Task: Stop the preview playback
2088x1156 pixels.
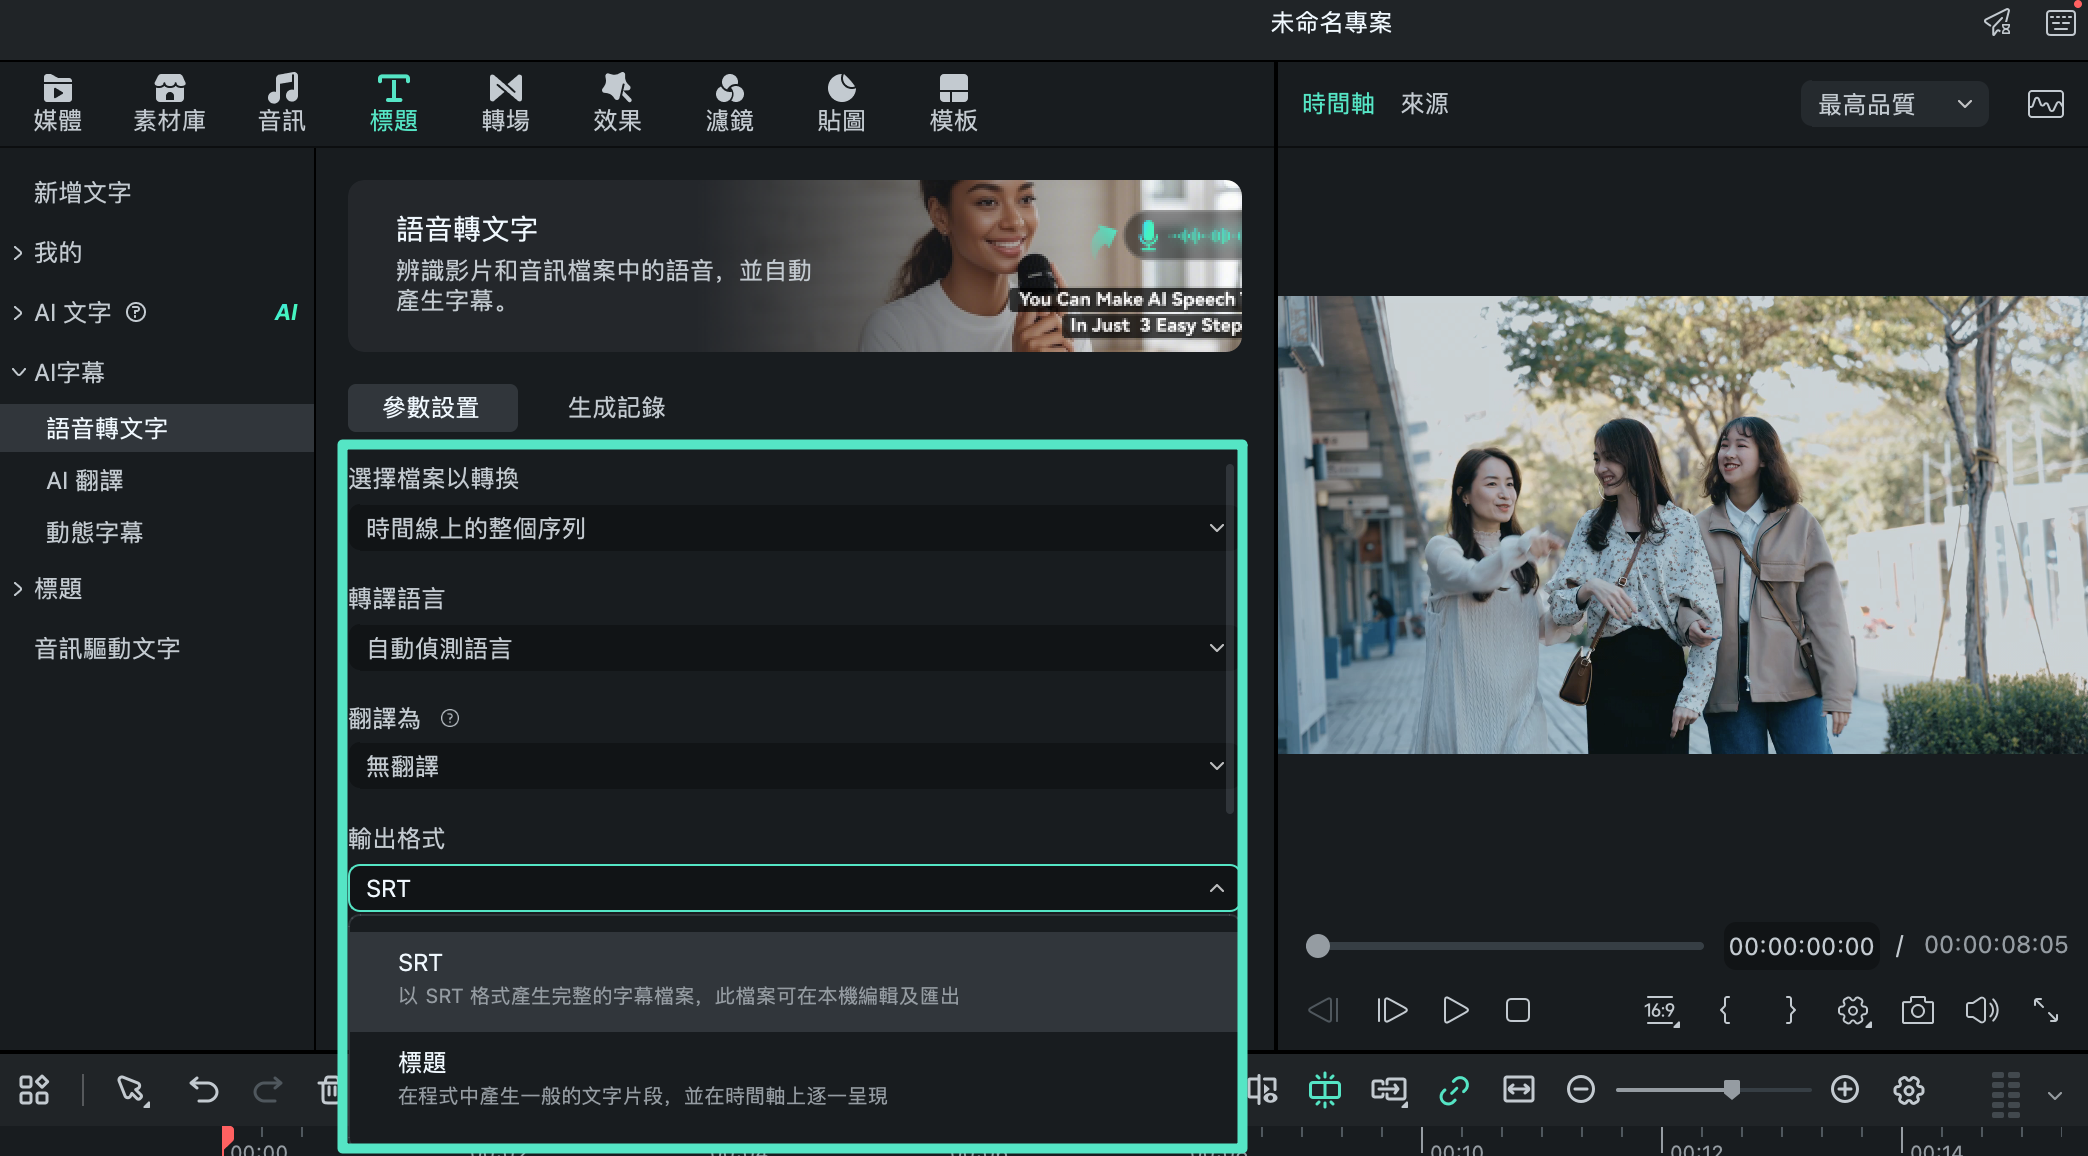Action: point(1518,1010)
